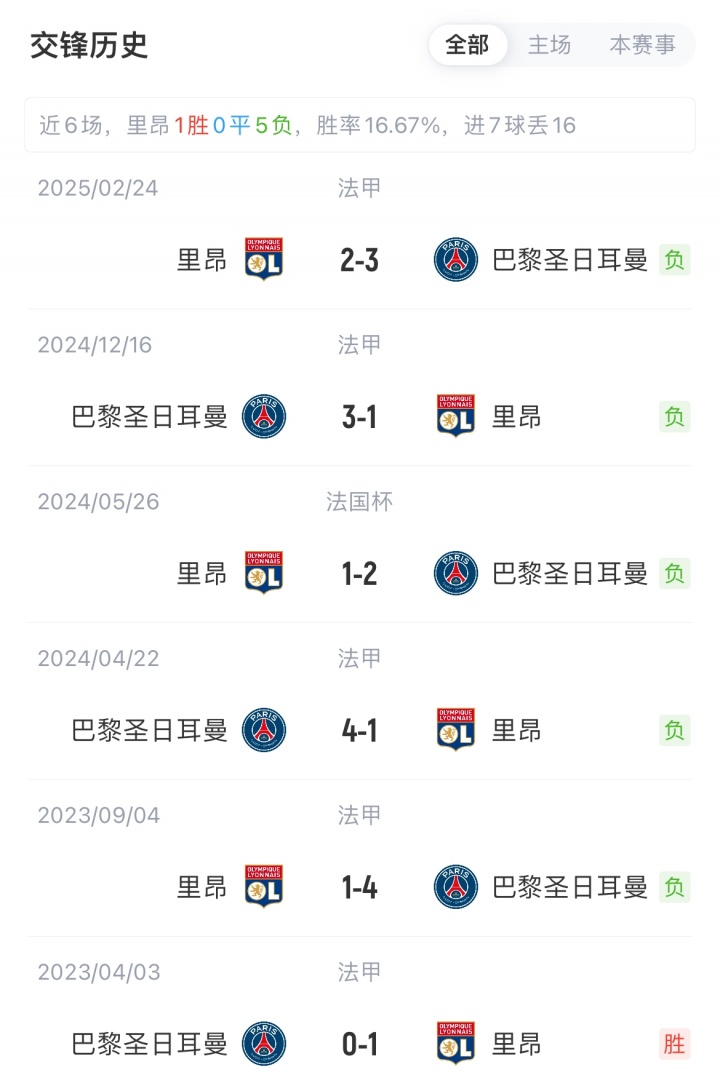Screen dimensions: 720x1083
Task: Click 里昂 team name in 1-2 match
Action: click(x=202, y=573)
